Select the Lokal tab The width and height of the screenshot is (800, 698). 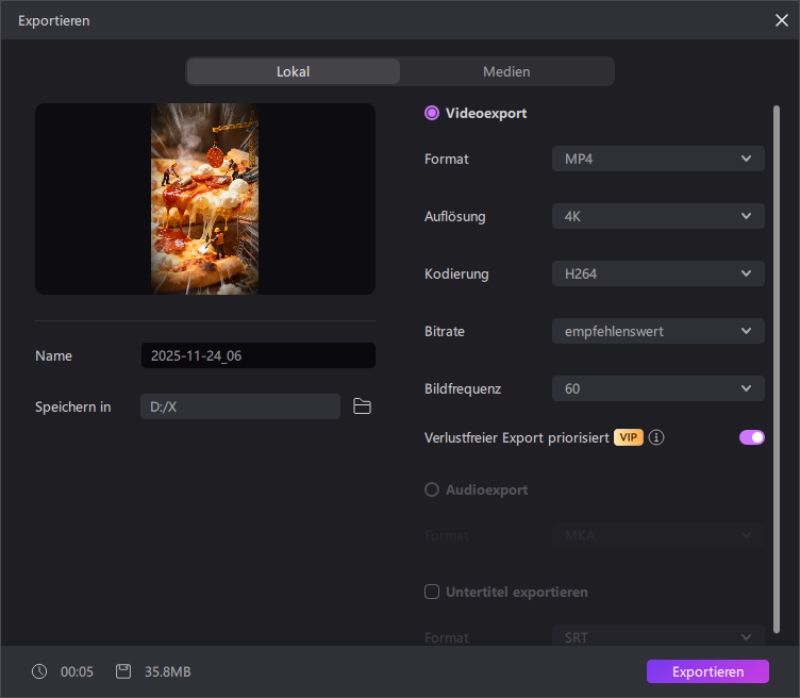point(293,72)
